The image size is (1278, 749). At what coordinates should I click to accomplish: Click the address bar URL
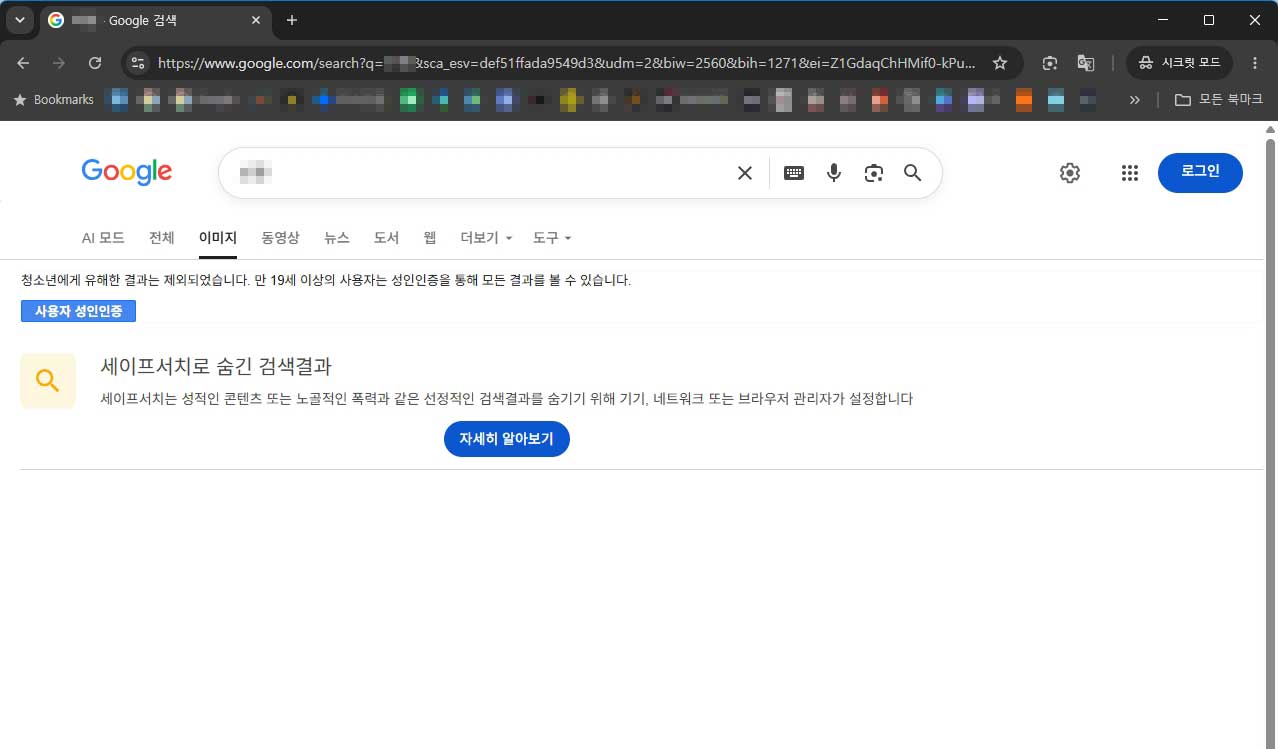pos(567,63)
